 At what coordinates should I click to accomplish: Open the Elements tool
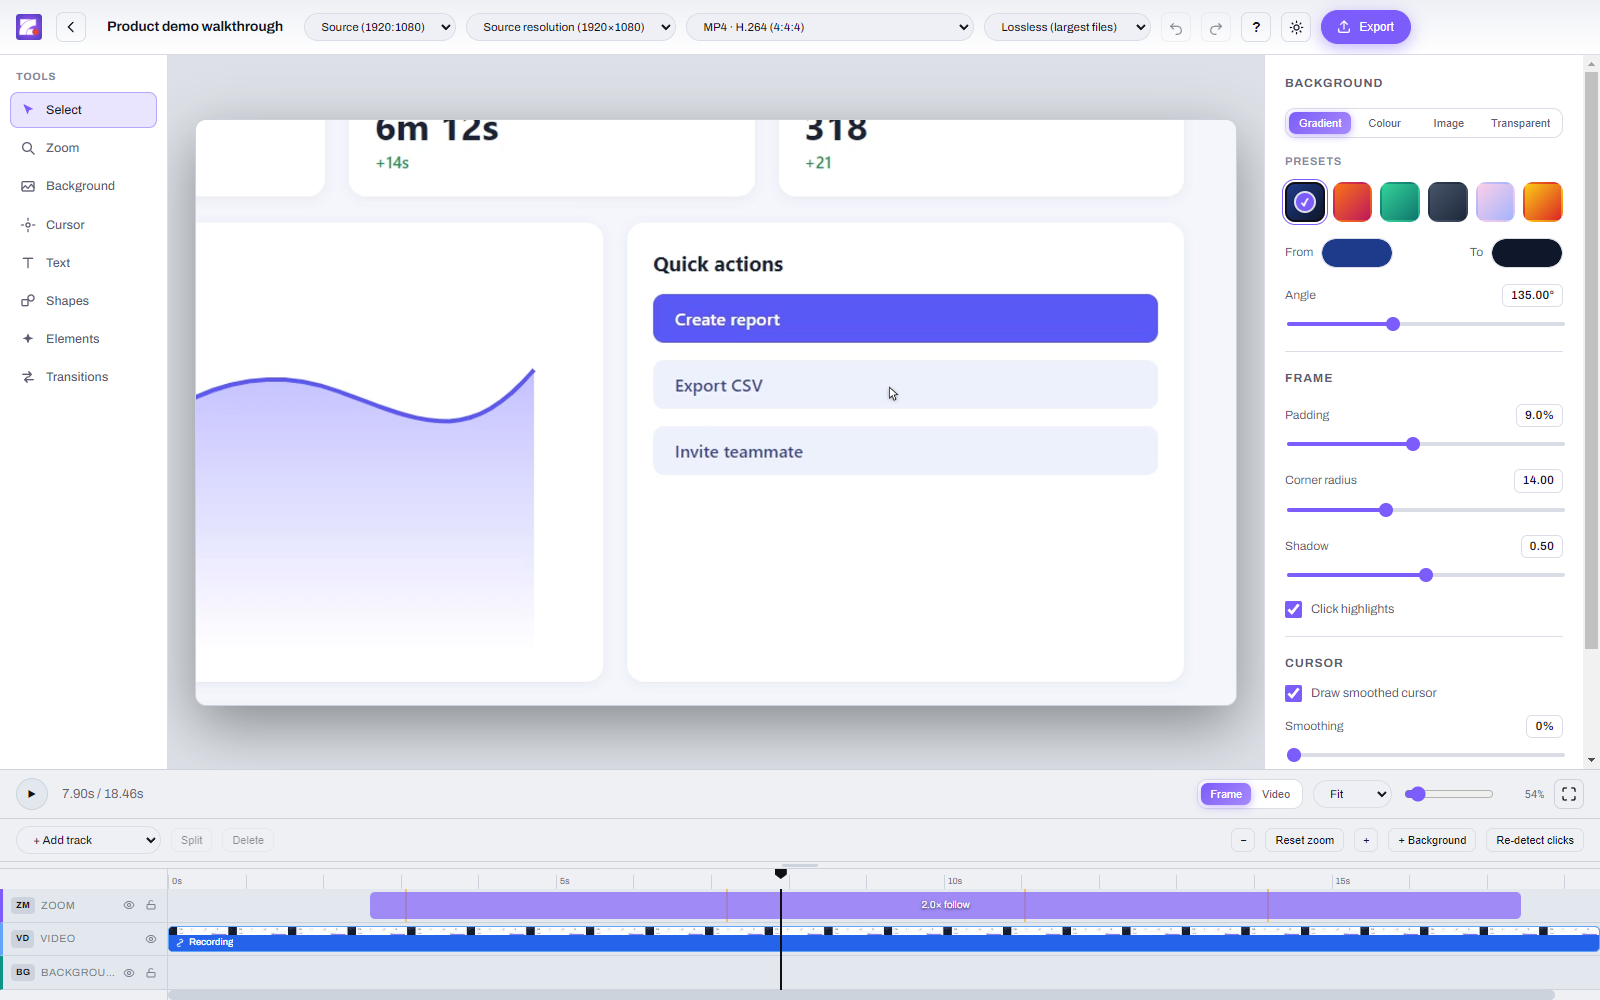83,339
